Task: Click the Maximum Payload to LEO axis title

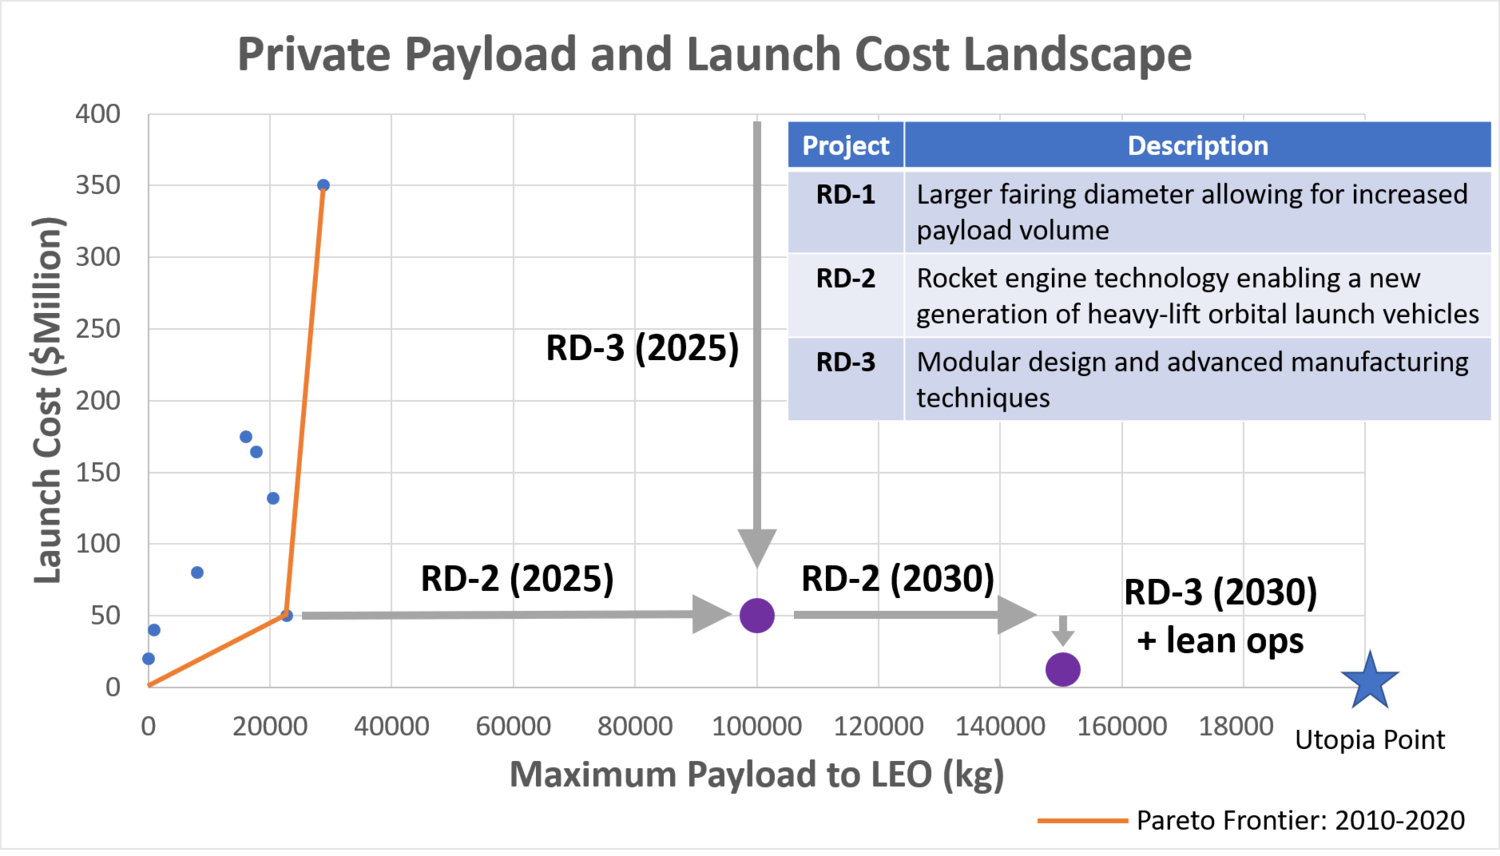Action: point(756,774)
